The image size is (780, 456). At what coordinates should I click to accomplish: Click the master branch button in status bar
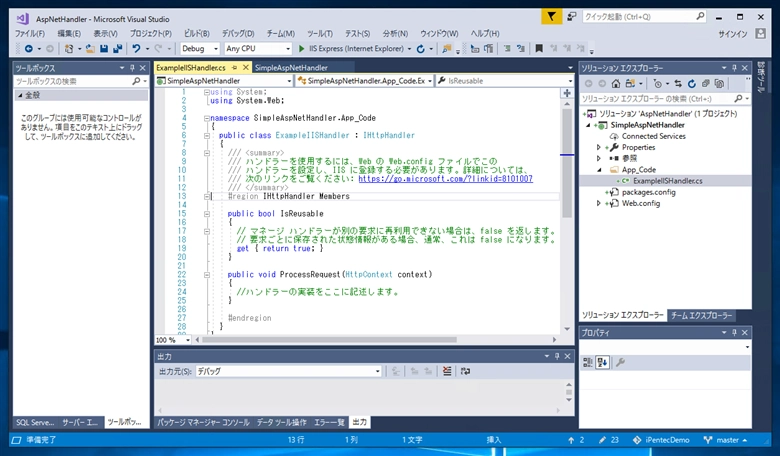click(x=725, y=440)
